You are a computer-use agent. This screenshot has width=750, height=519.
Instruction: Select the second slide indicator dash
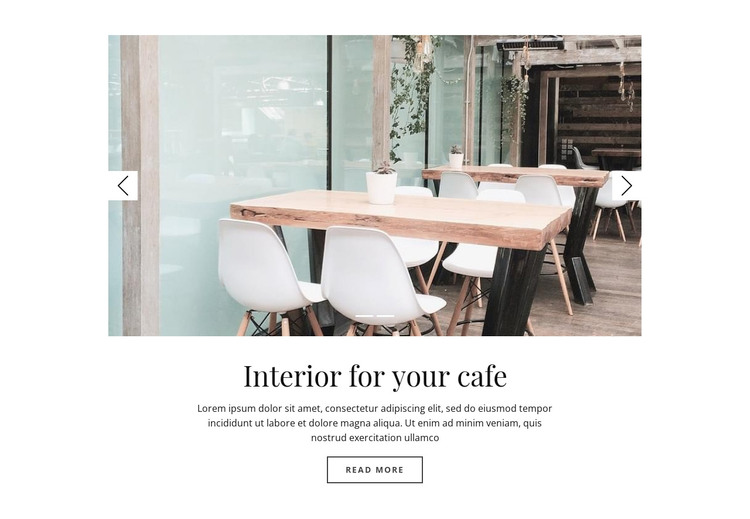tap(385, 316)
